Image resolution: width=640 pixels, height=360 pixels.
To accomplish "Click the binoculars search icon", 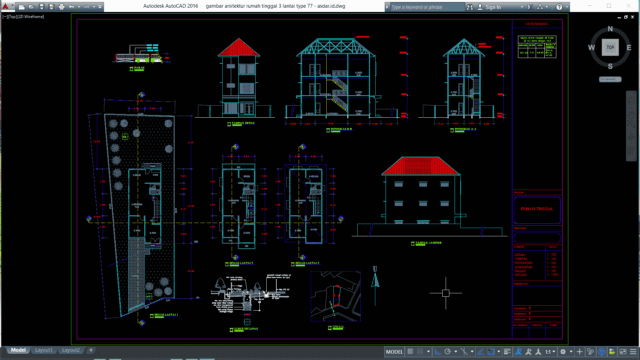I will pos(470,7).
